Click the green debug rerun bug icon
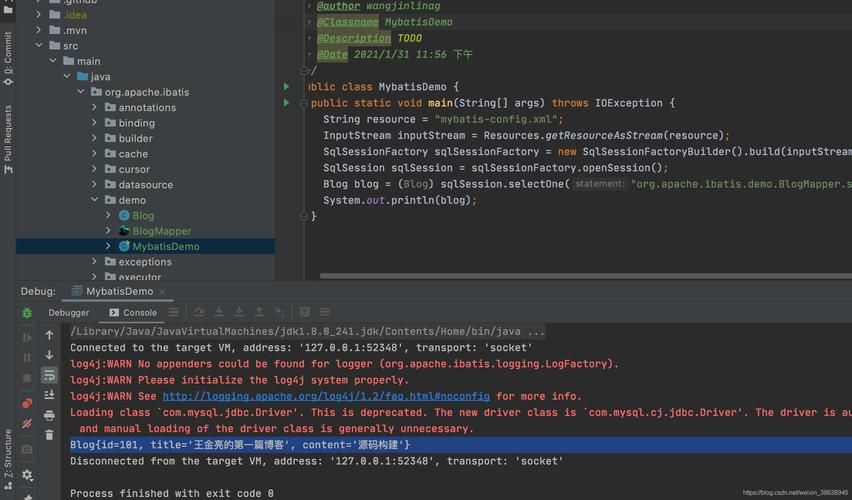852x500 pixels. coord(27,313)
